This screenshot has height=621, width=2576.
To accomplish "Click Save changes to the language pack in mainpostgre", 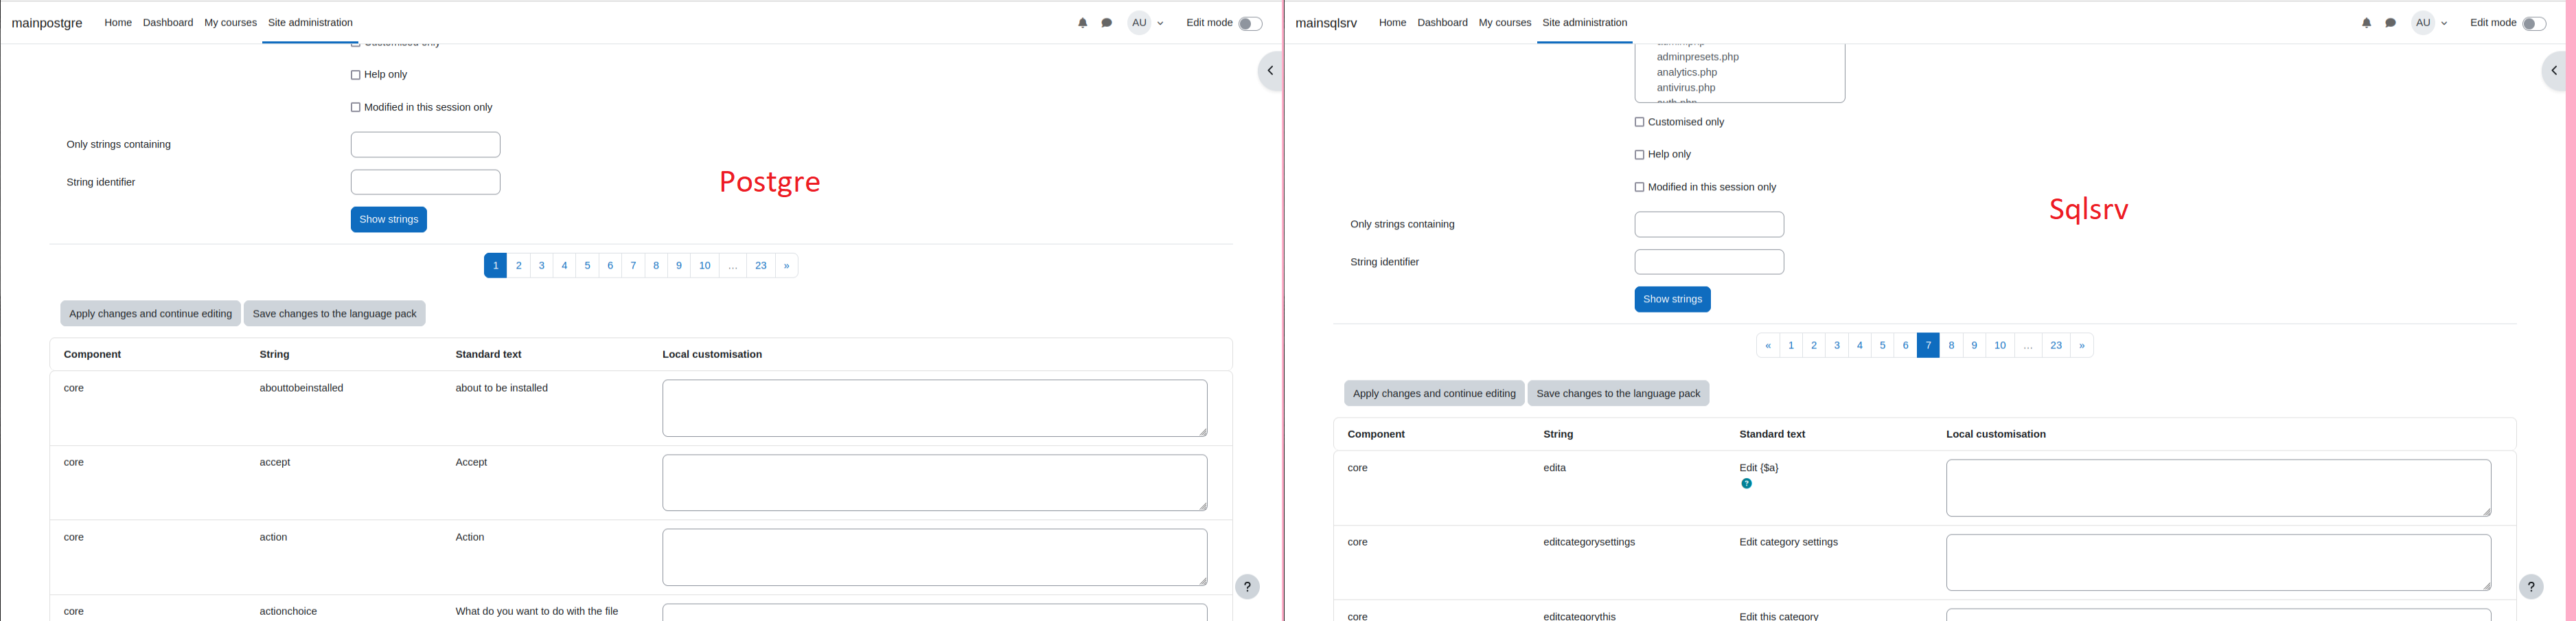I will 335,314.
